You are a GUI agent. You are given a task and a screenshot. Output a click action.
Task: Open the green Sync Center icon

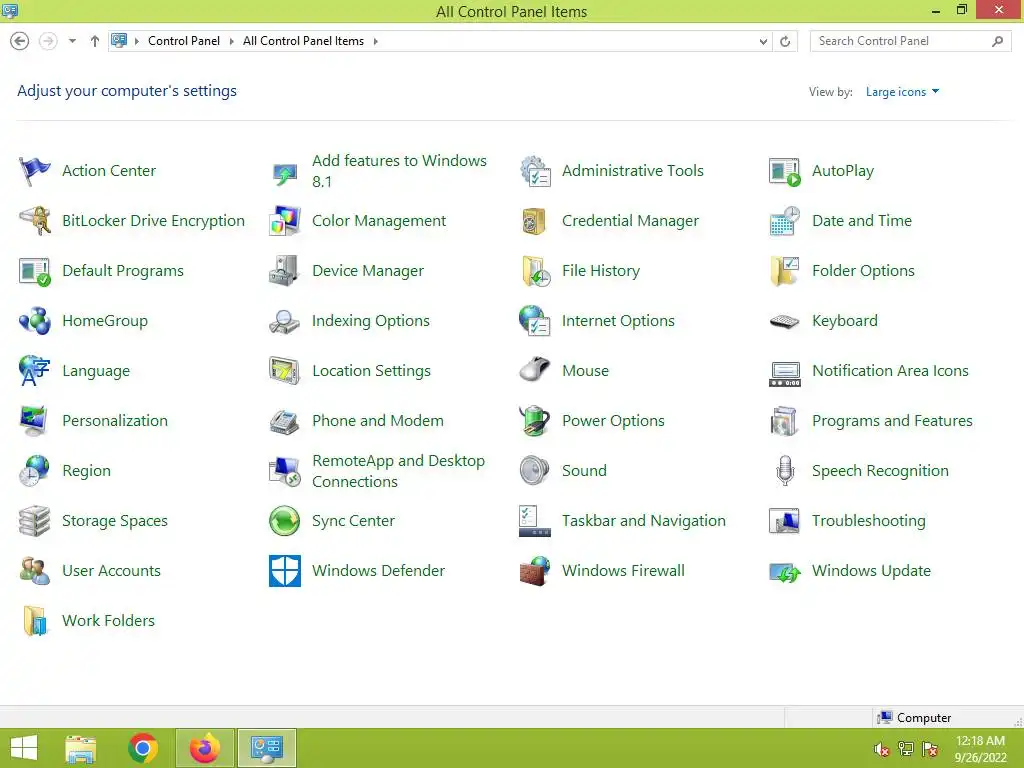point(285,520)
